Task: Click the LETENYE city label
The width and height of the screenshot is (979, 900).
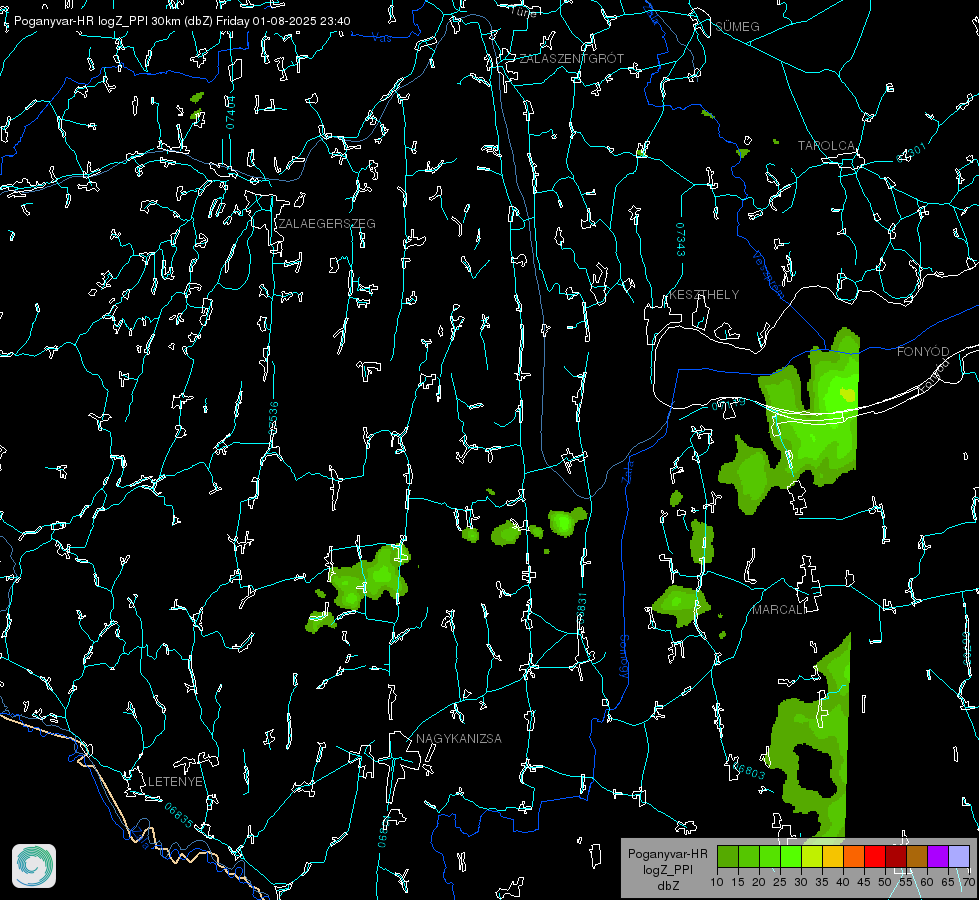Action: click(175, 781)
